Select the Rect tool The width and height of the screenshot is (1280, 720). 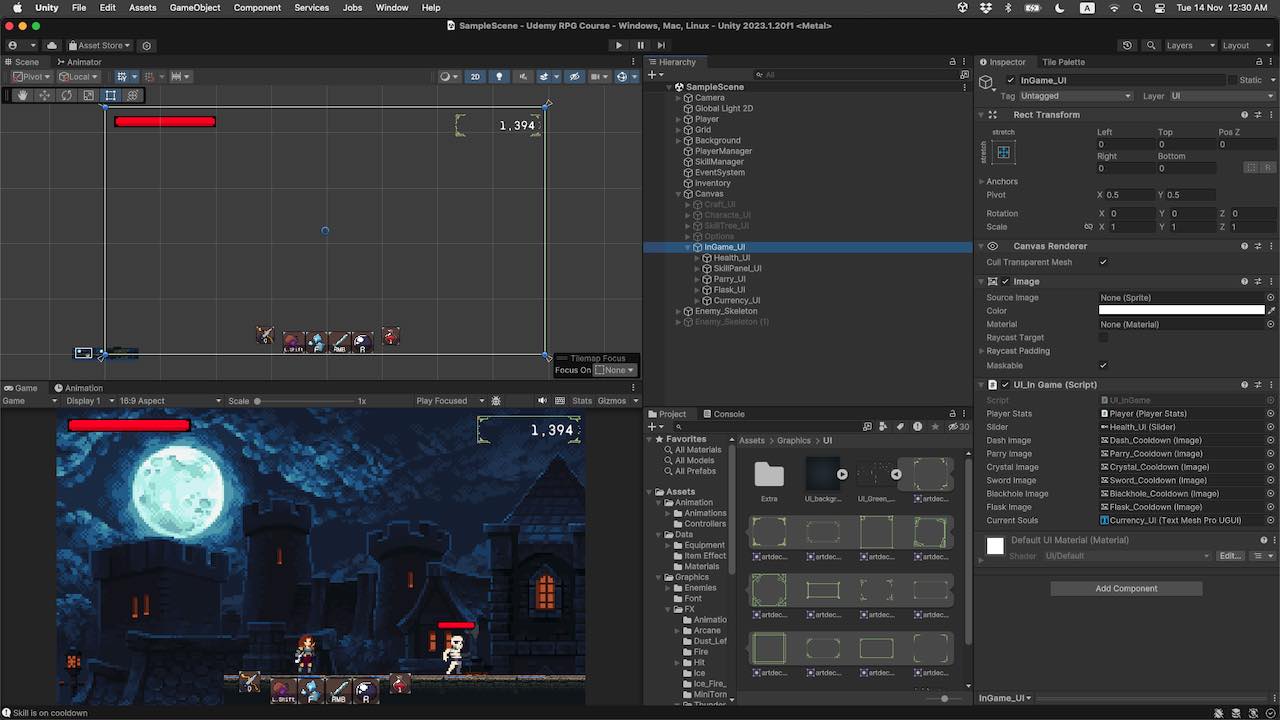110,96
